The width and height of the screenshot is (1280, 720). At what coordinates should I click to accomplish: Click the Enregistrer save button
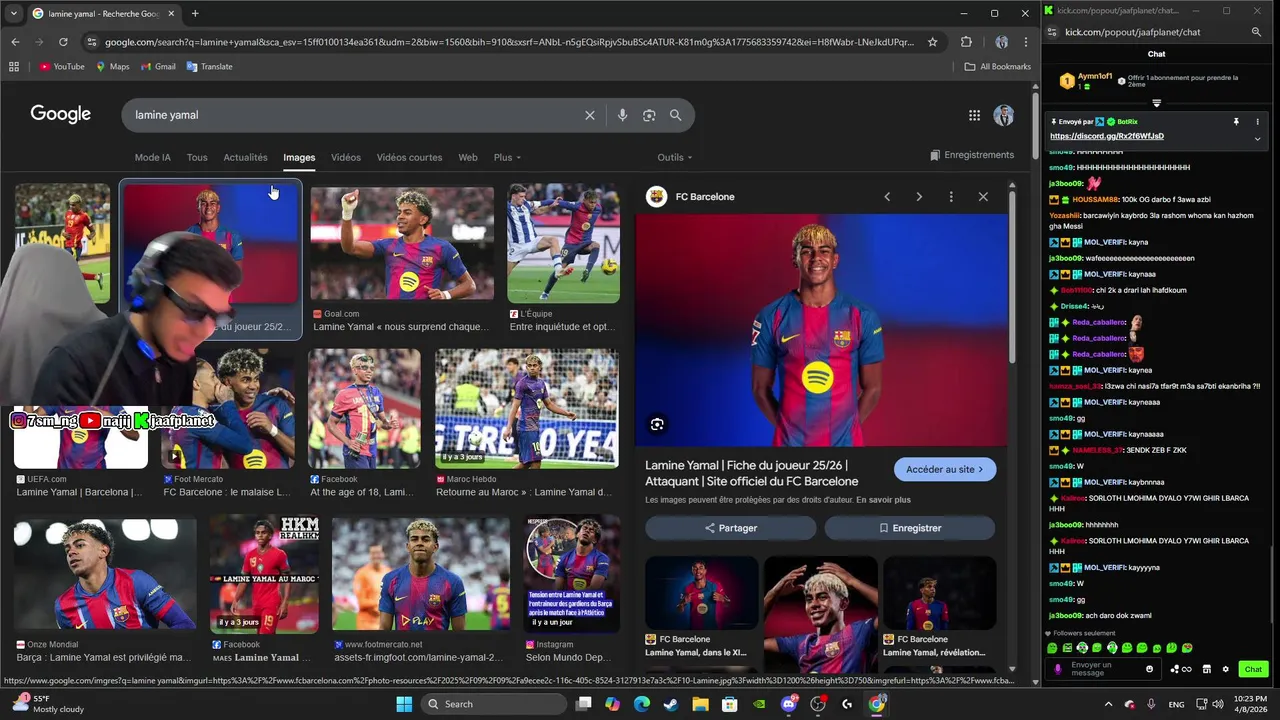910,528
